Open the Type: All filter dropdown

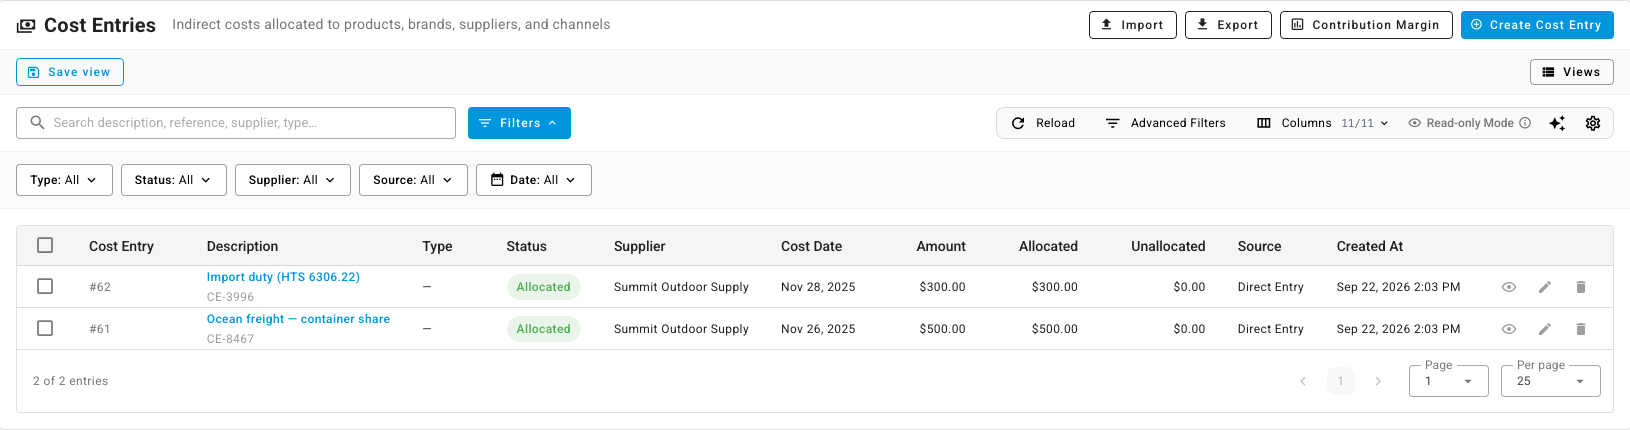click(64, 180)
